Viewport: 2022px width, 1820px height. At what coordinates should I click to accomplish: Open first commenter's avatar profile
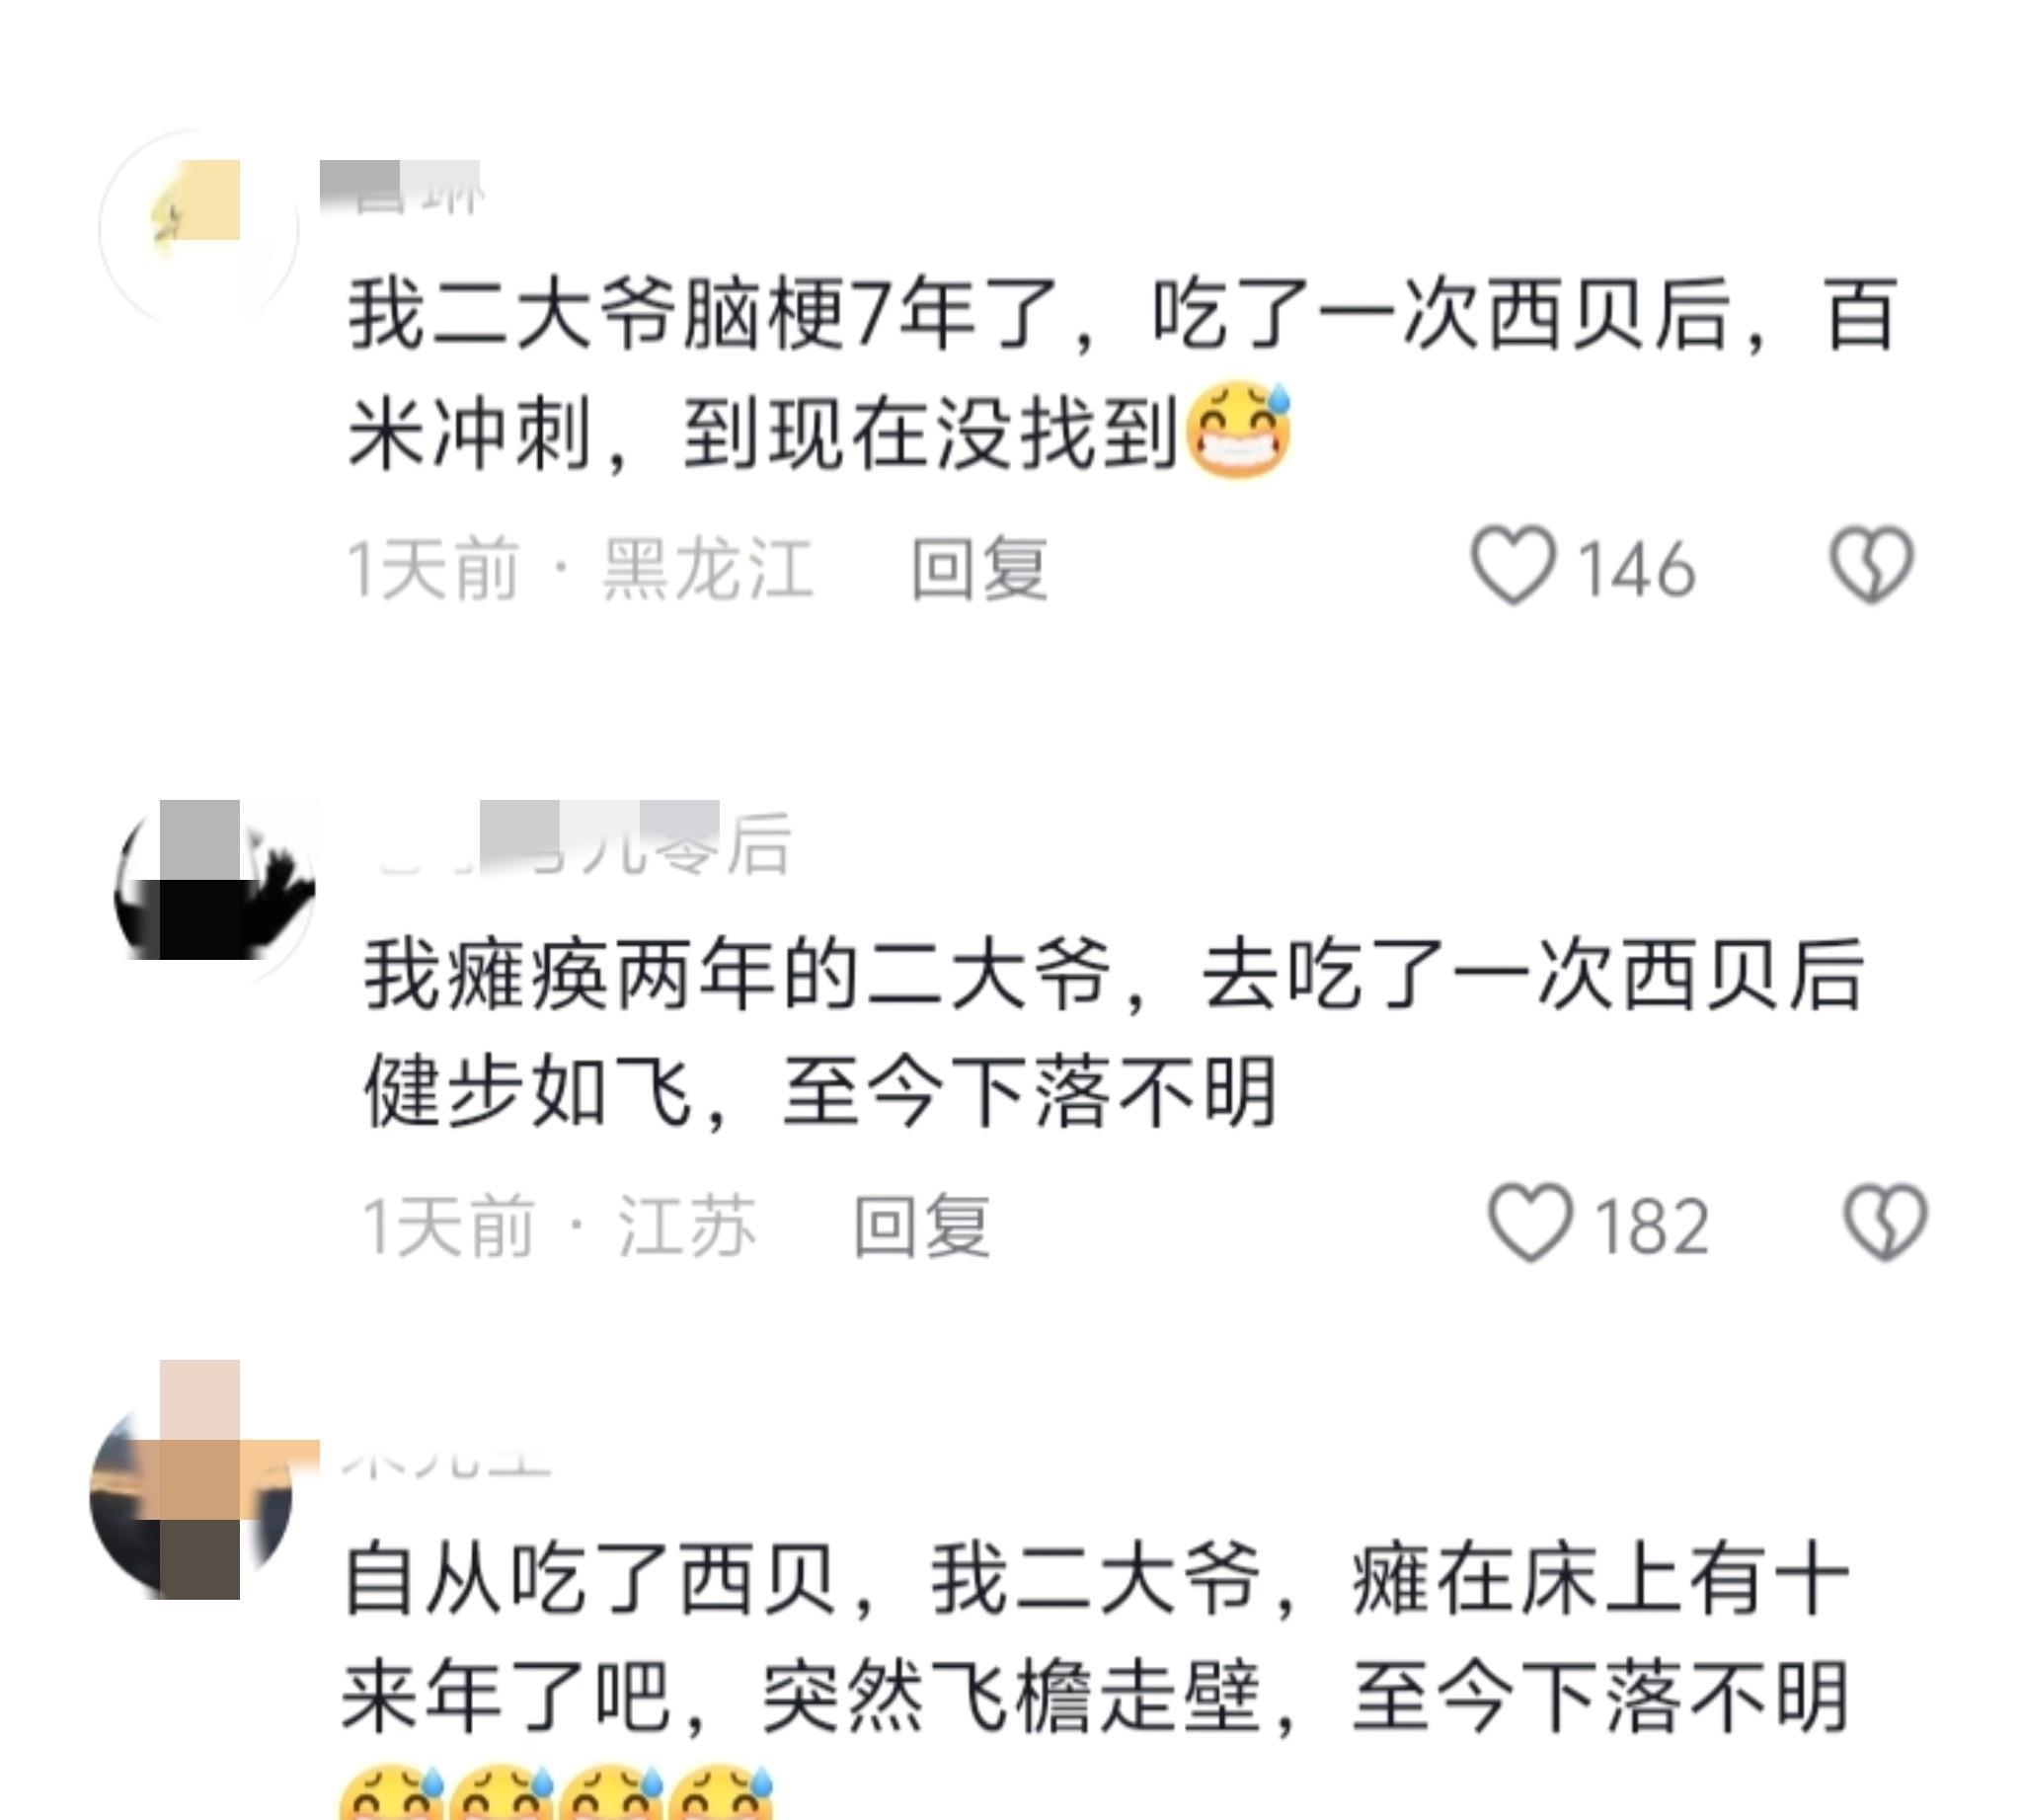[x=199, y=228]
